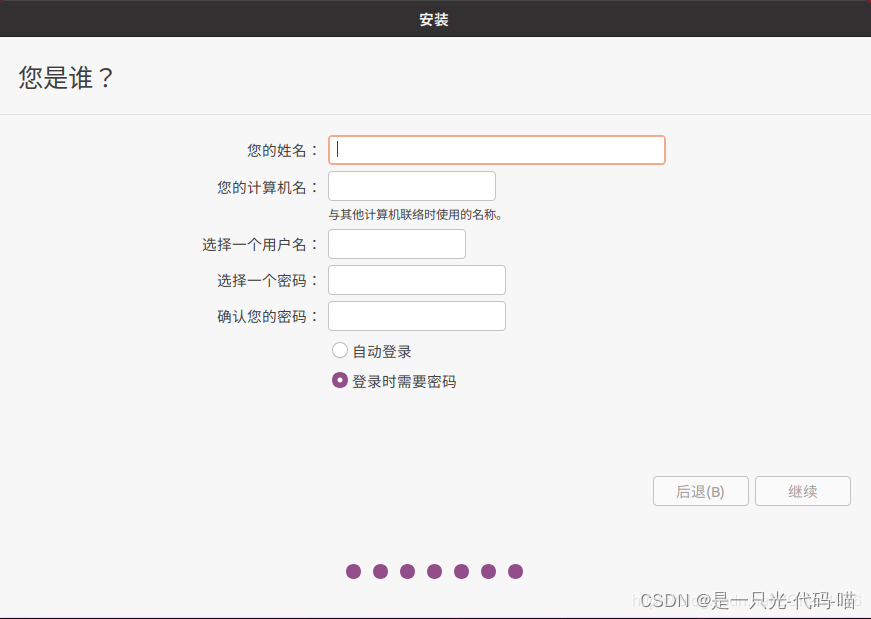Click the third installer progress dot

click(x=407, y=572)
